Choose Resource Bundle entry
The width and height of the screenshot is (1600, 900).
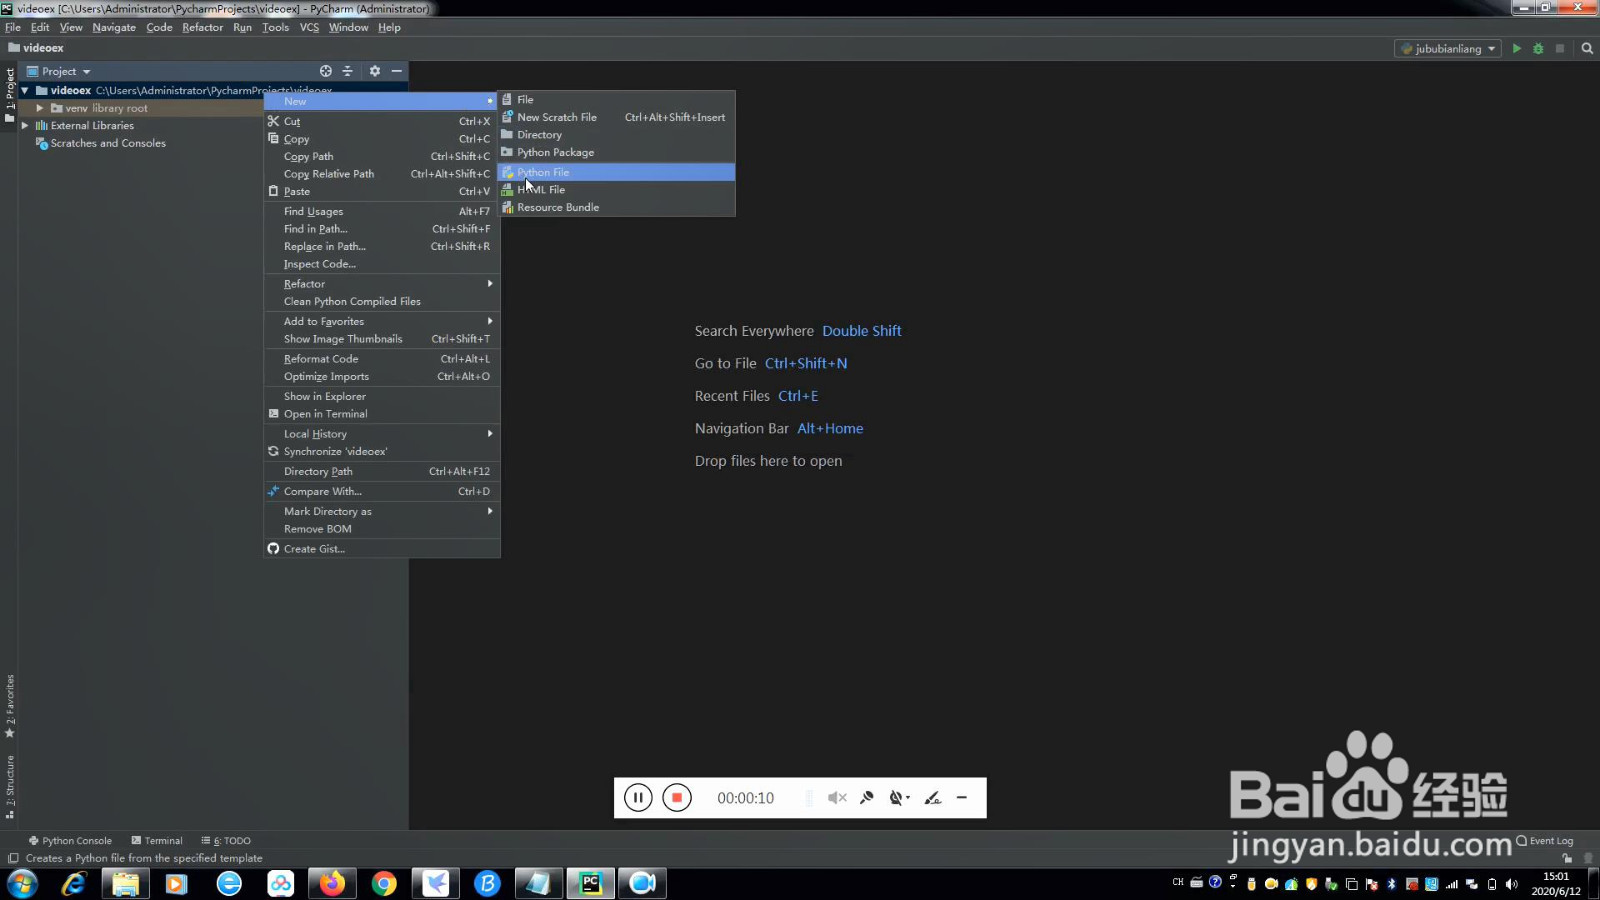pos(616,207)
